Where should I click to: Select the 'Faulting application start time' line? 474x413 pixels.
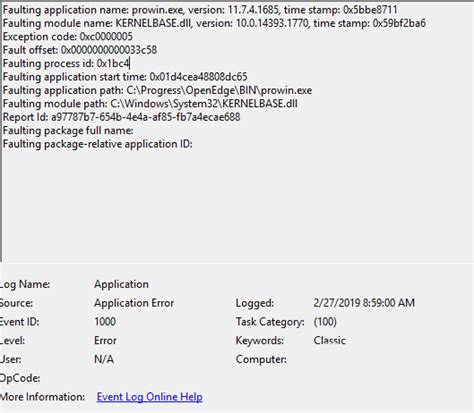click(x=125, y=77)
